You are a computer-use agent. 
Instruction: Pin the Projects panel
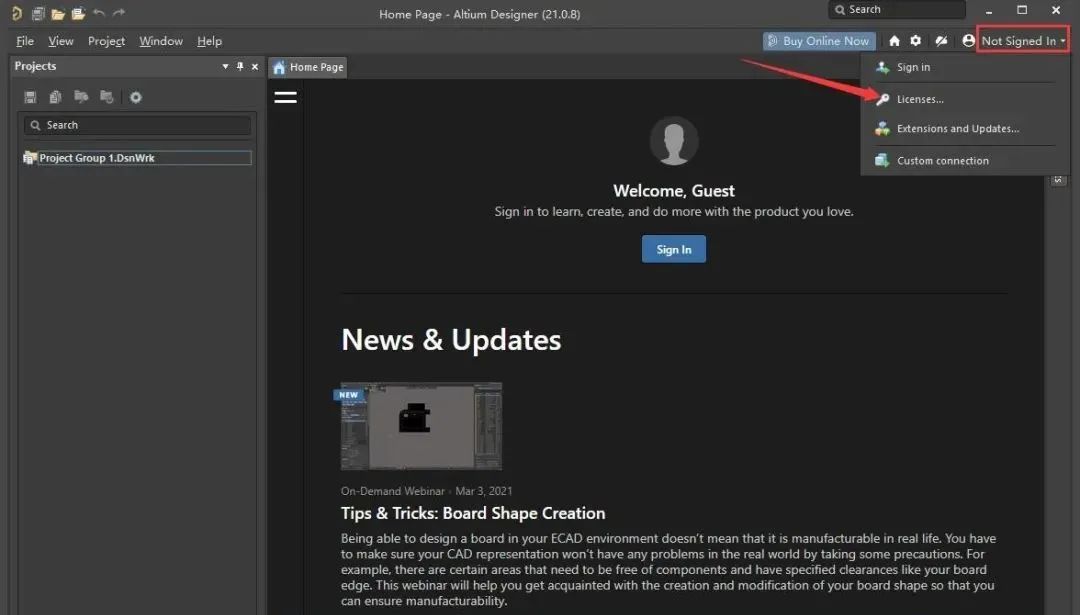click(240, 67)
